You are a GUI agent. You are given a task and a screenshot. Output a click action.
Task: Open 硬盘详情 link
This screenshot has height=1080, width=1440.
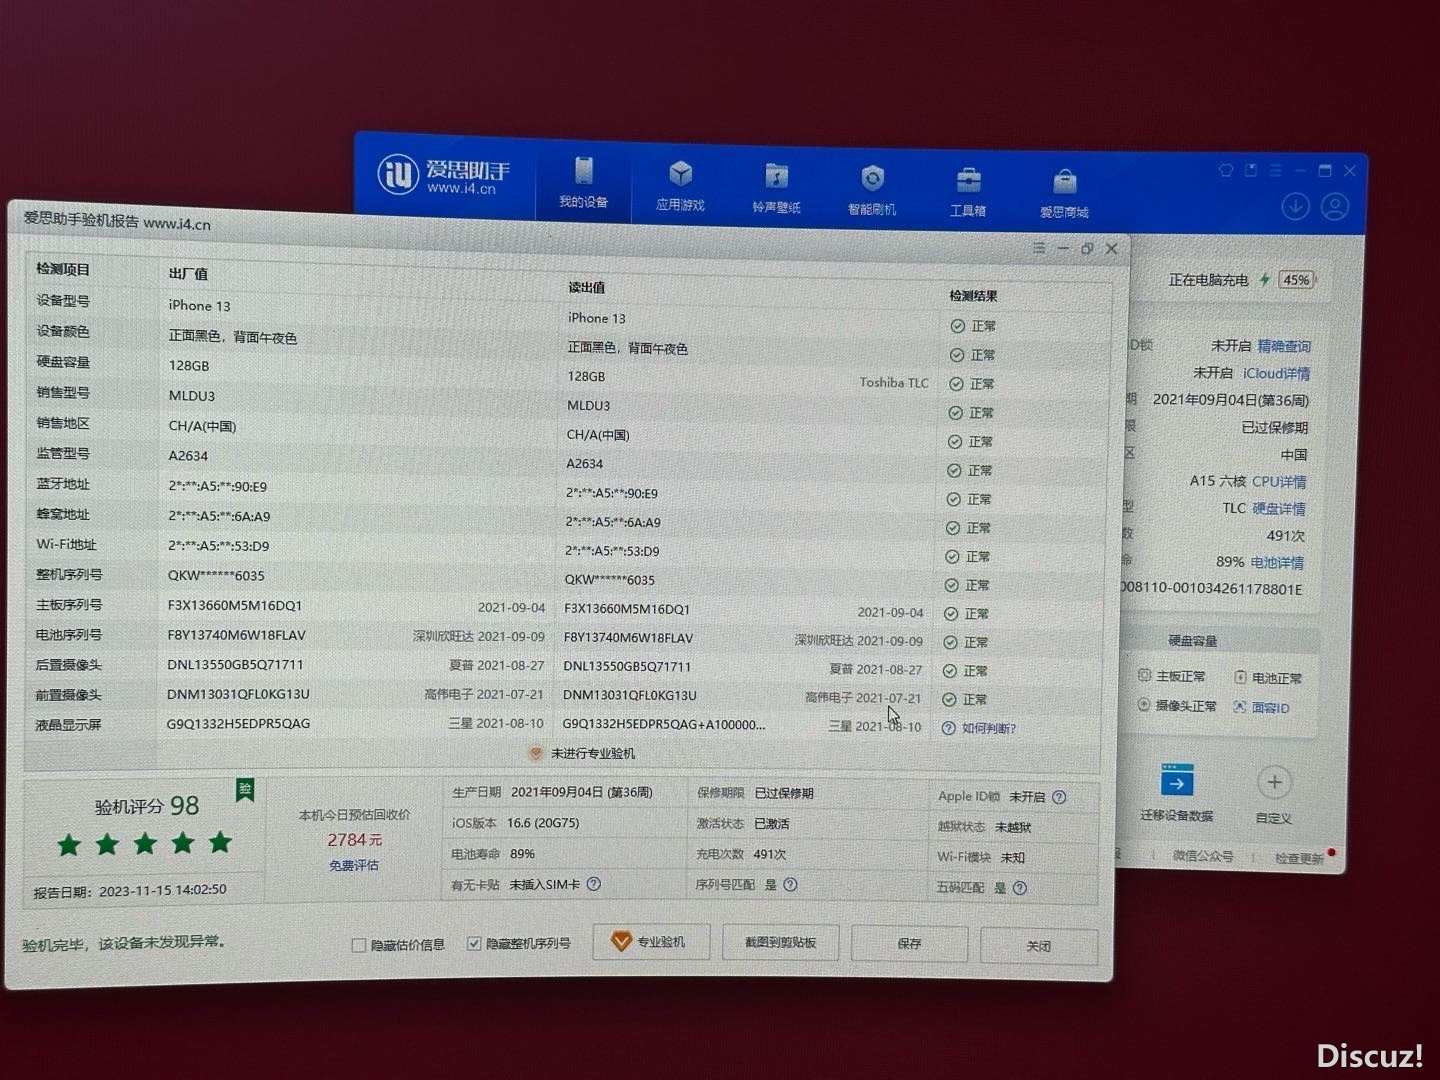[1279, 509]
